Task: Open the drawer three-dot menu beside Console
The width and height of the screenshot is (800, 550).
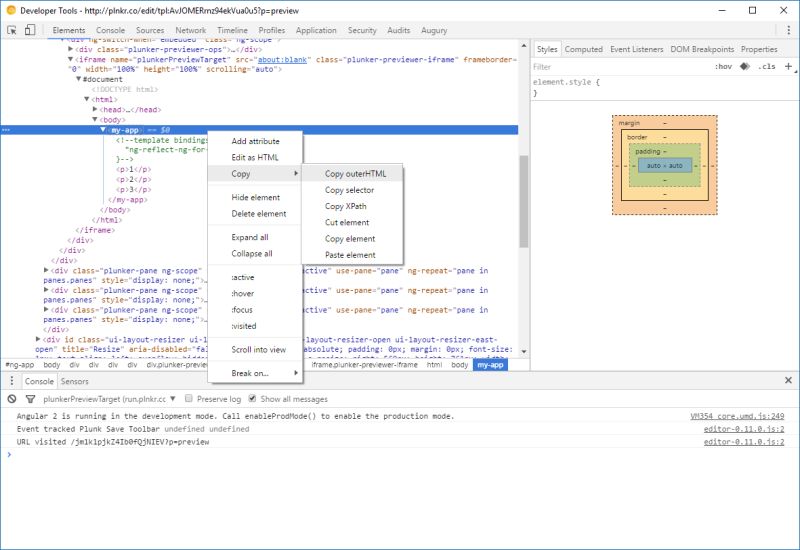Action: [11, 381]
